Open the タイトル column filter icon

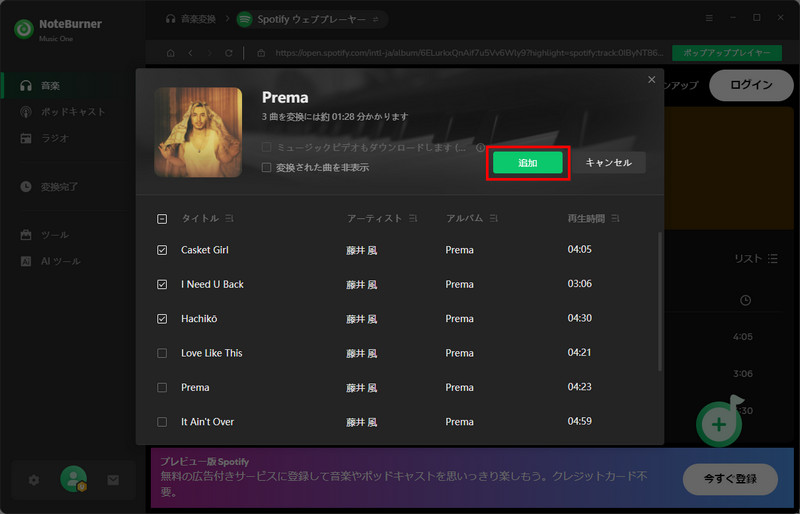229,218
